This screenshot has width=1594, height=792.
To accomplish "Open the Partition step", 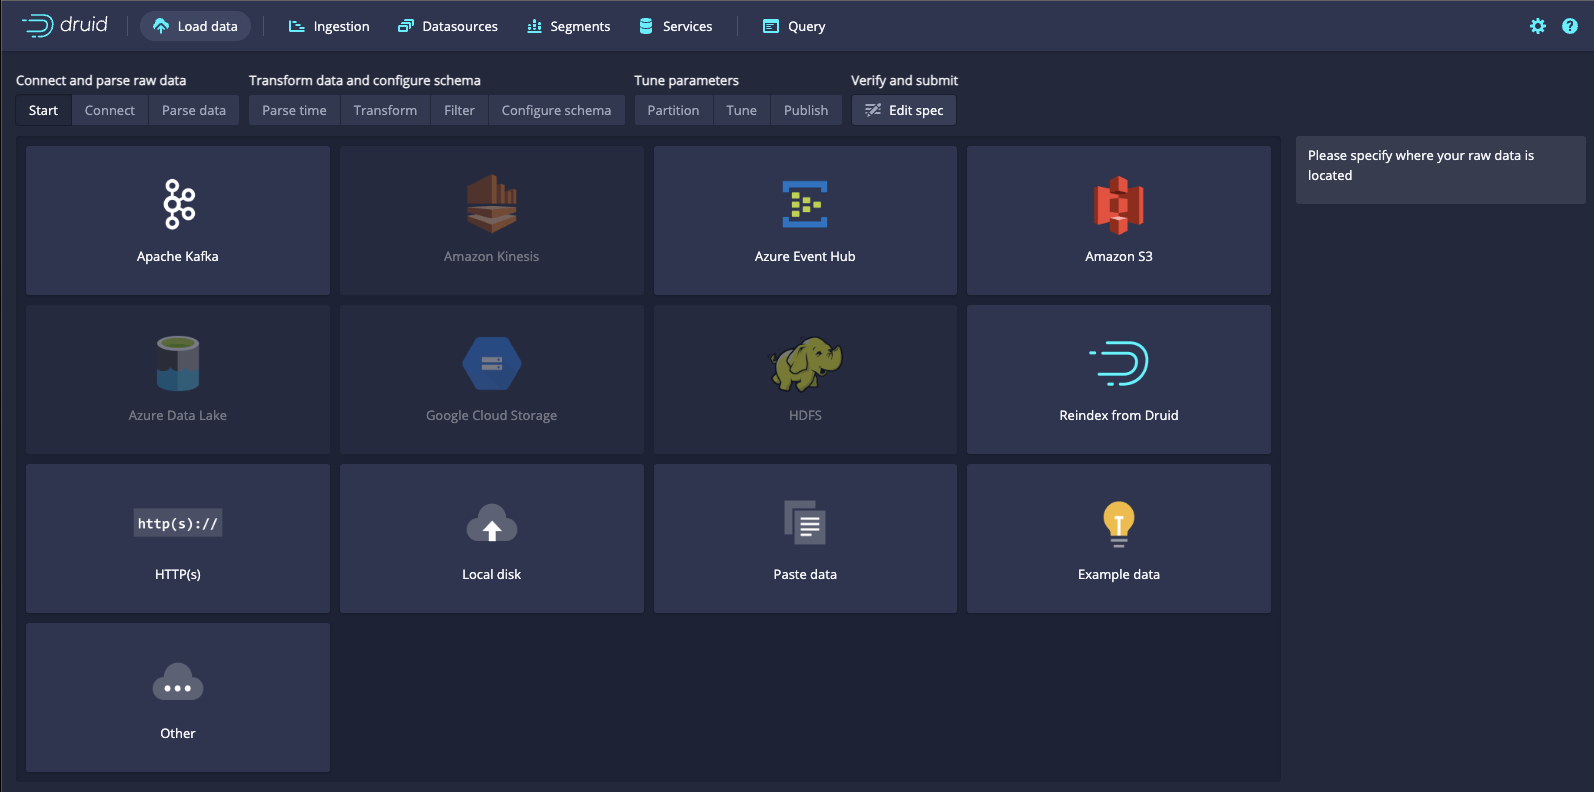I will point(673,110).
